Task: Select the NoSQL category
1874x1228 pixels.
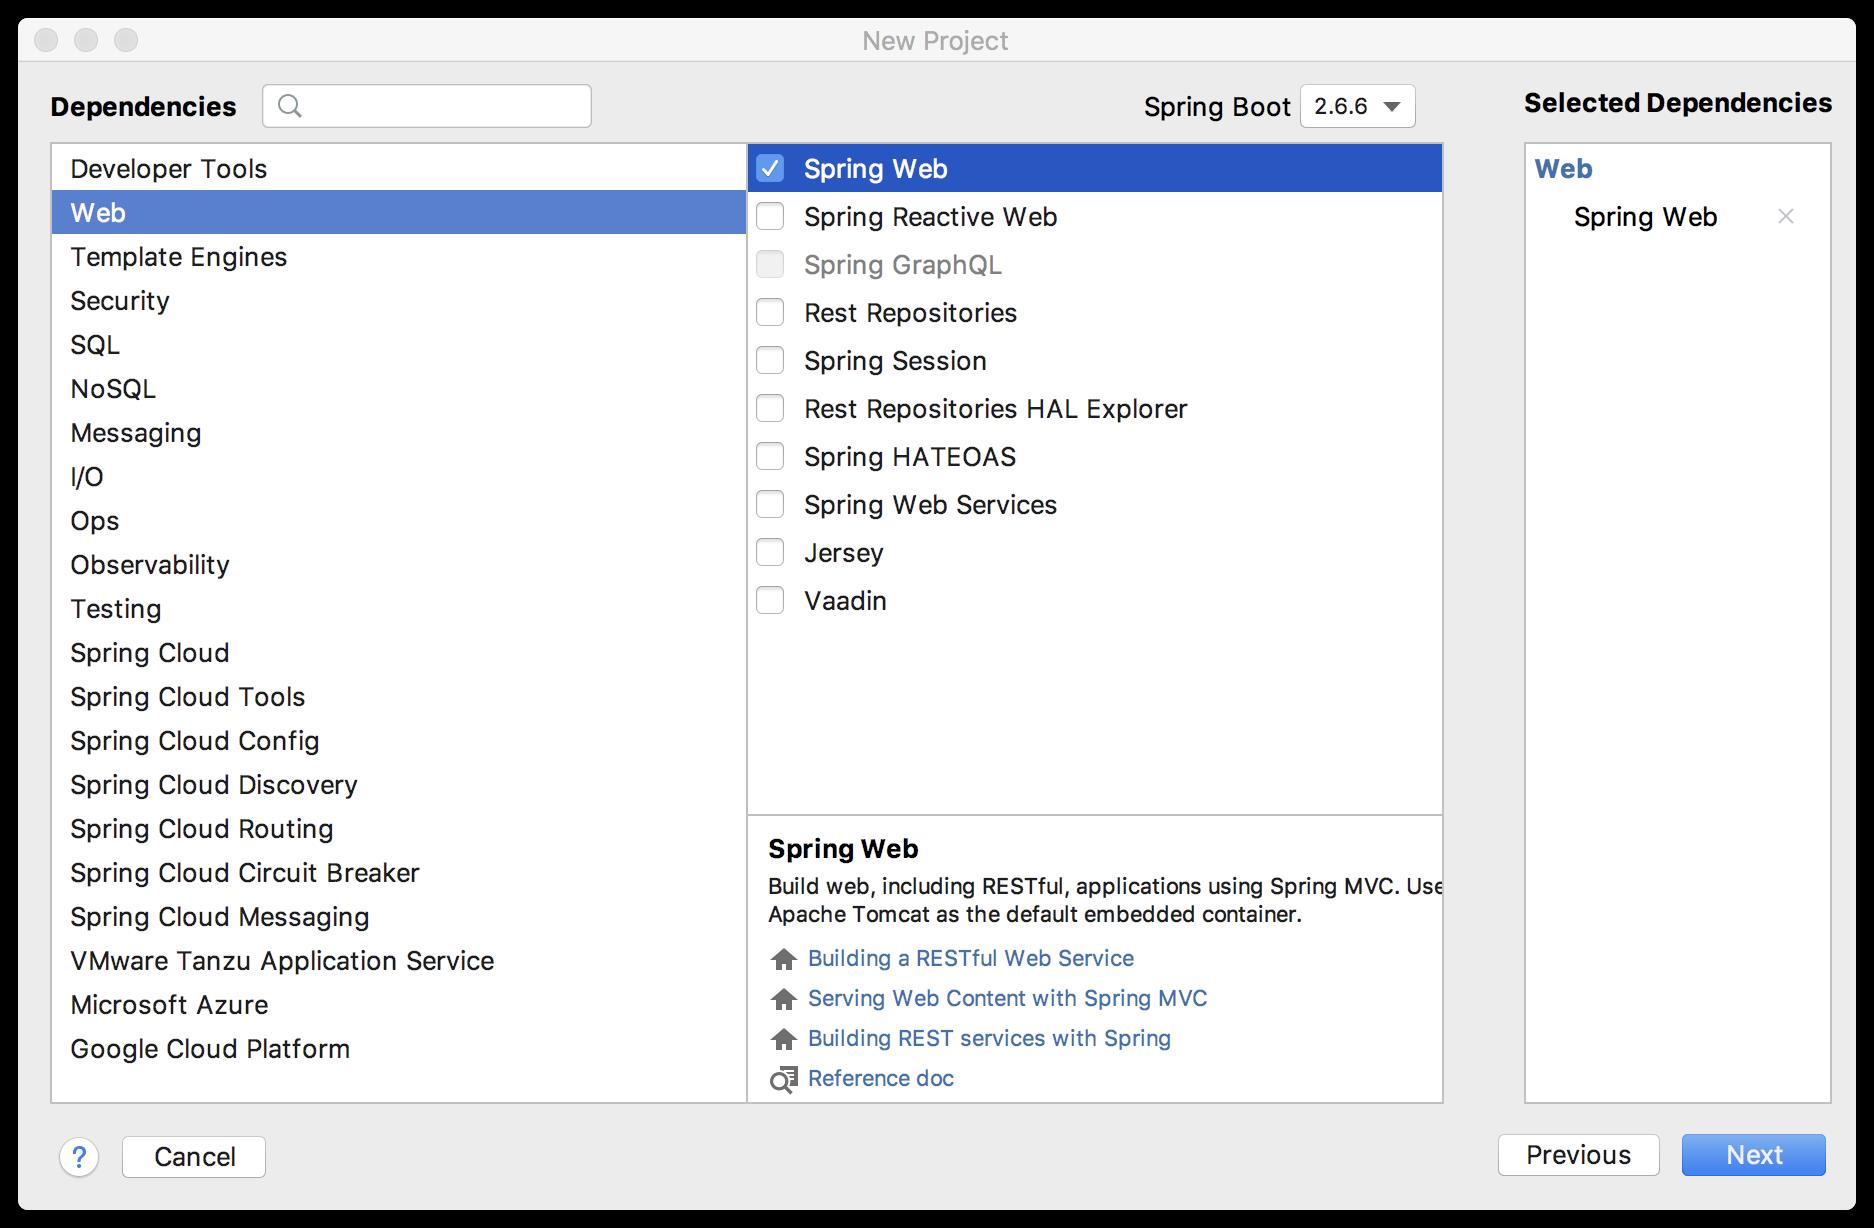Action: point(399,389)
